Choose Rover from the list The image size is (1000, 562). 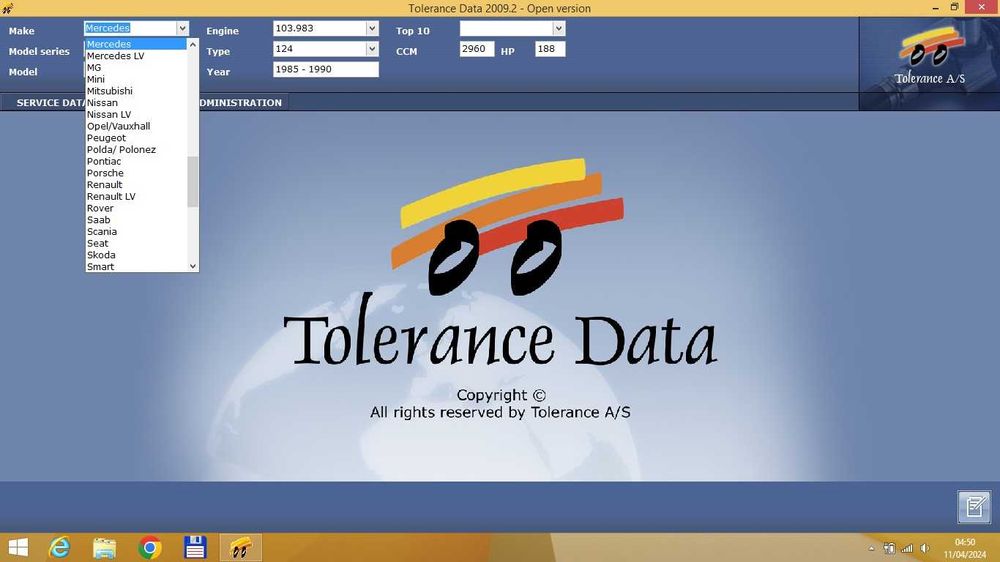click(x=136, y=208)
